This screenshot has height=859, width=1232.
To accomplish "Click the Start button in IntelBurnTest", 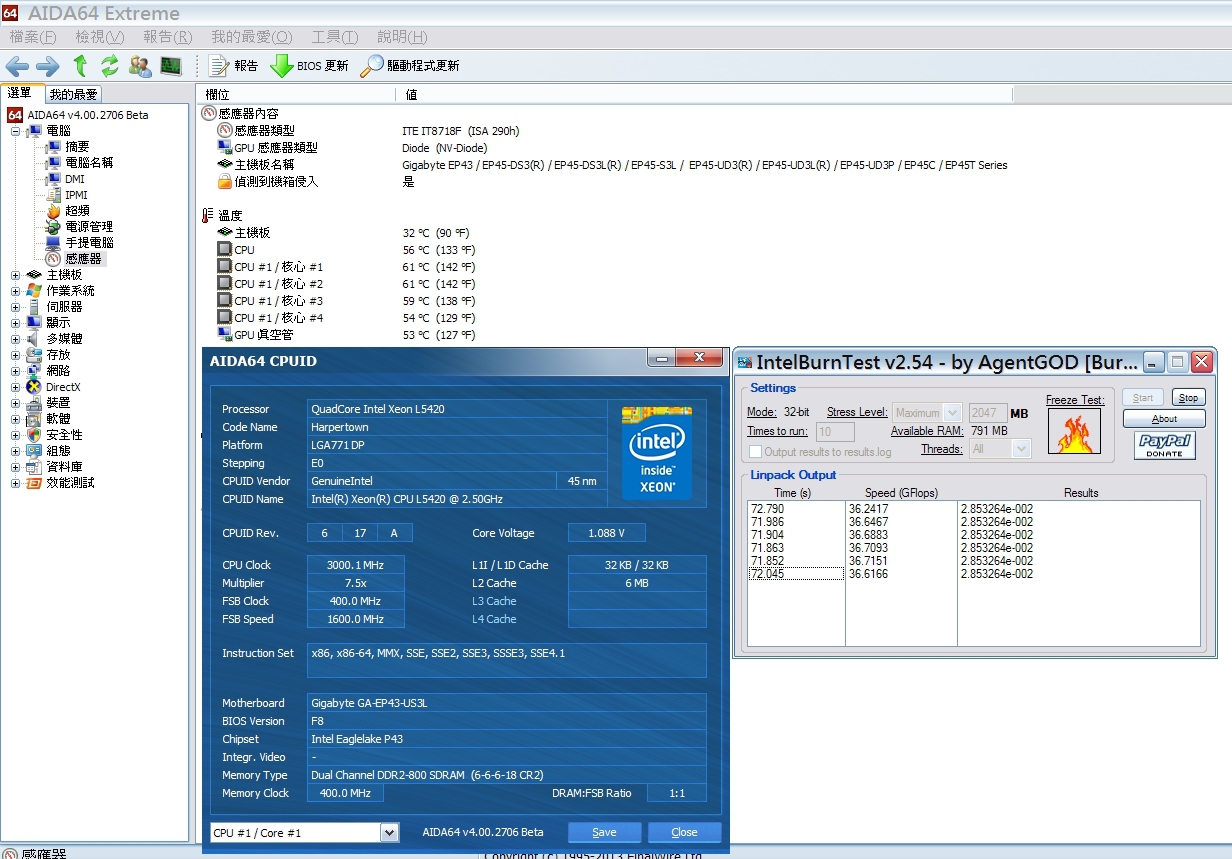I will tap(1143, 397).
